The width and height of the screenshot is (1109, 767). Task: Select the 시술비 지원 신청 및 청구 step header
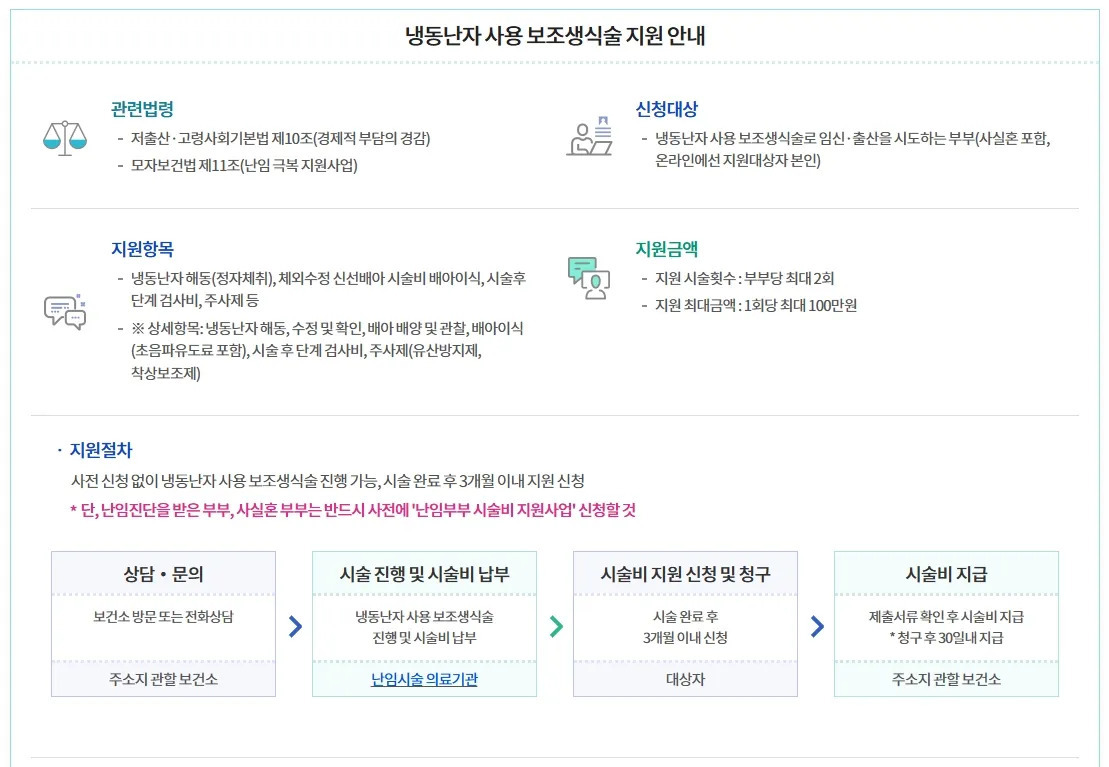point(685,574)
